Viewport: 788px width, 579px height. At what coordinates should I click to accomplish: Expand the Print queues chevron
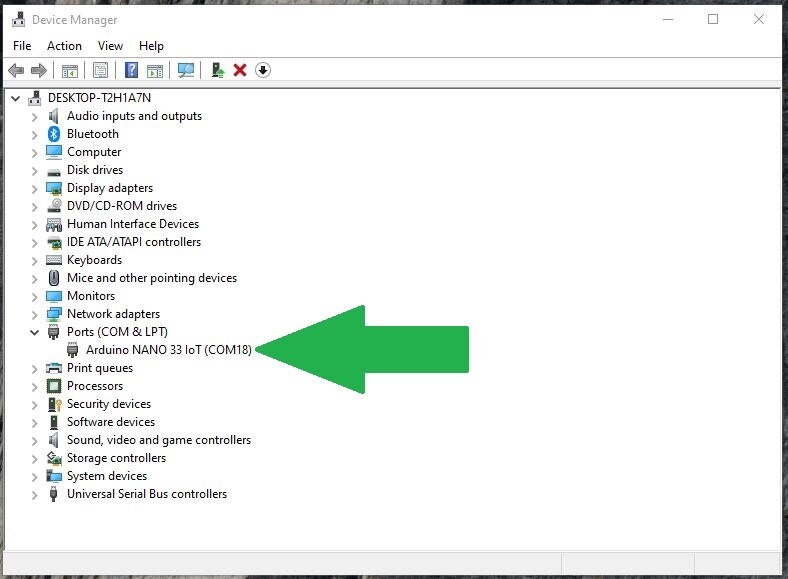[34, 369]
